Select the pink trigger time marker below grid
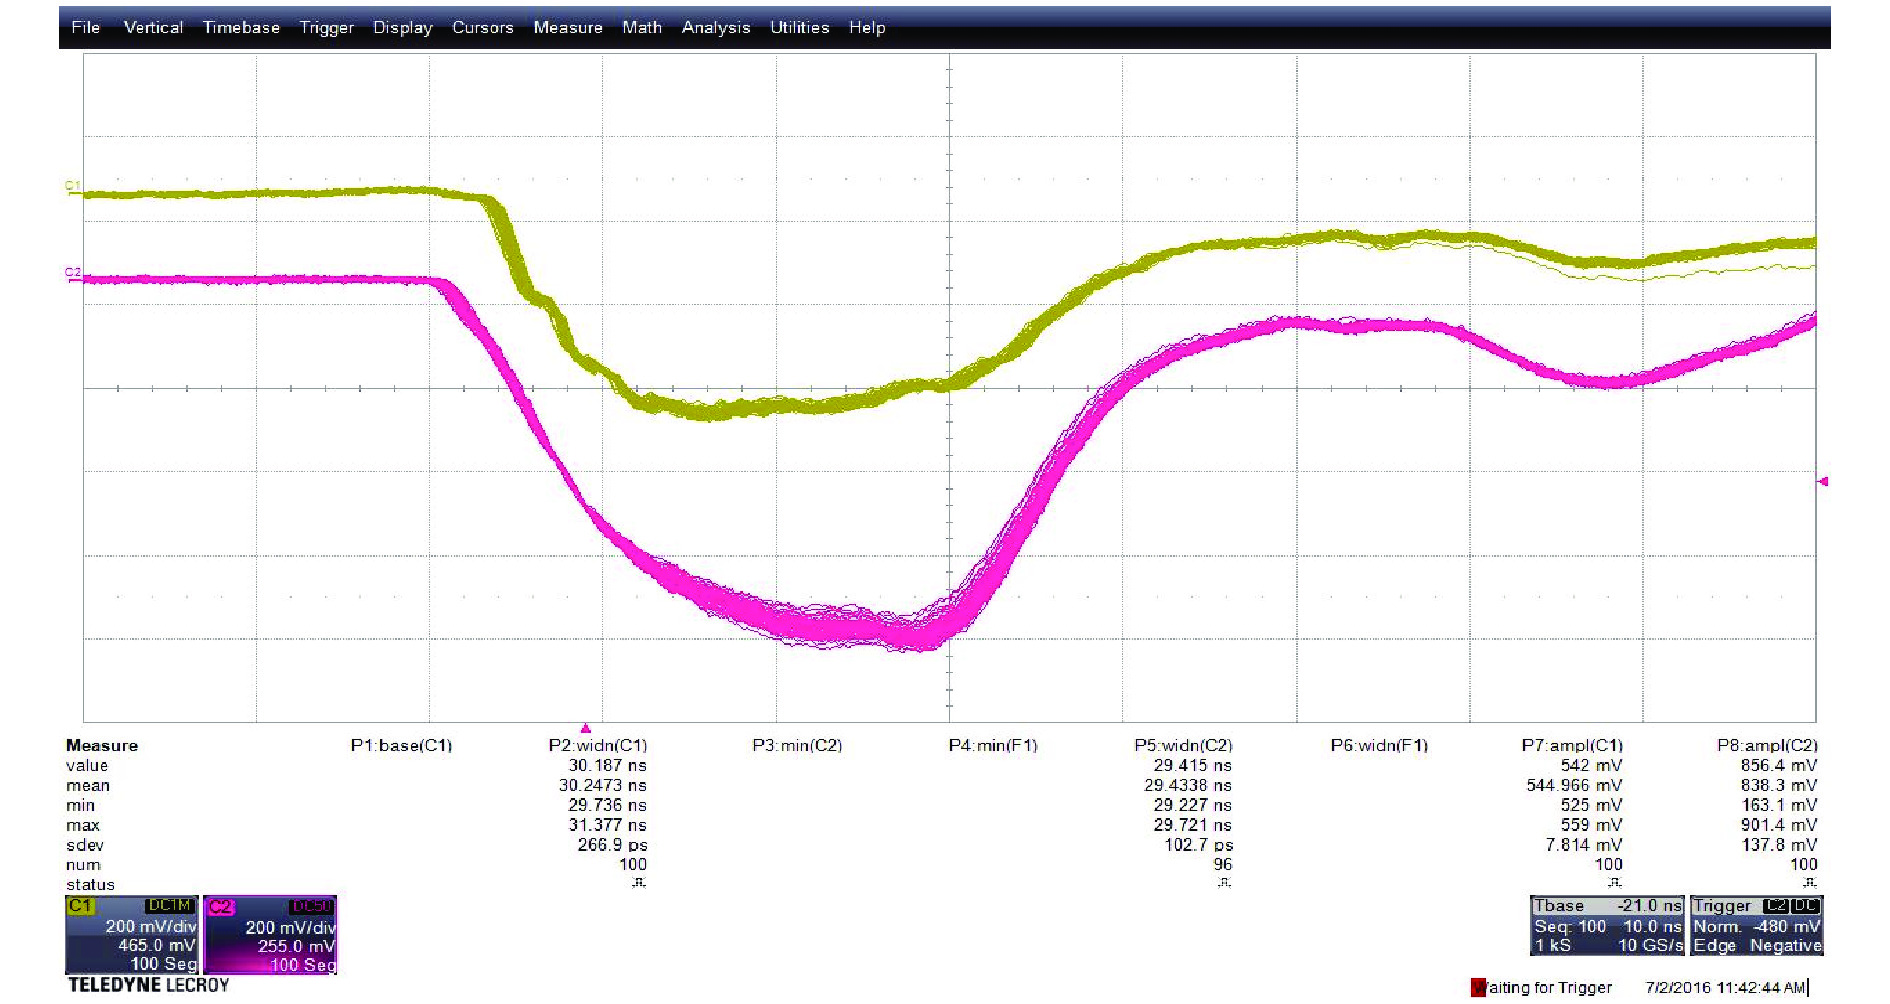 586,728
